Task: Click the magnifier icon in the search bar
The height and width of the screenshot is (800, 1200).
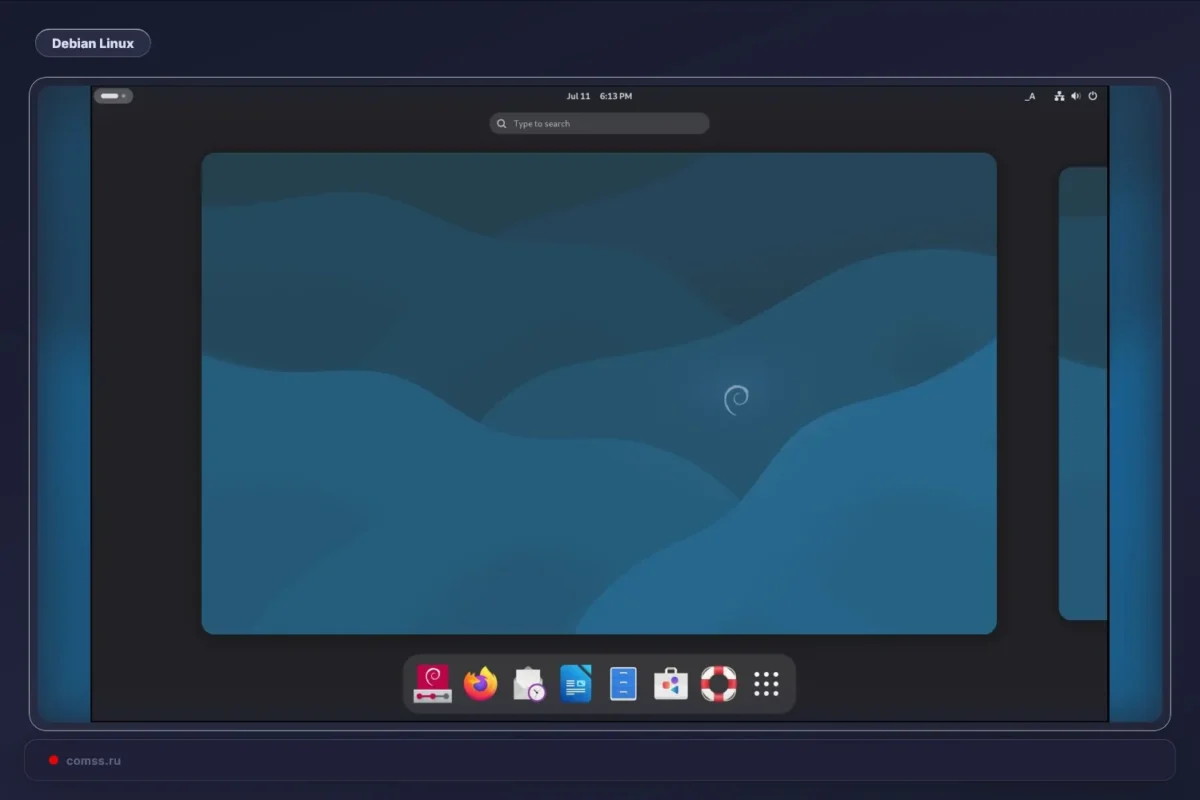Action: (x=501, y=124)
